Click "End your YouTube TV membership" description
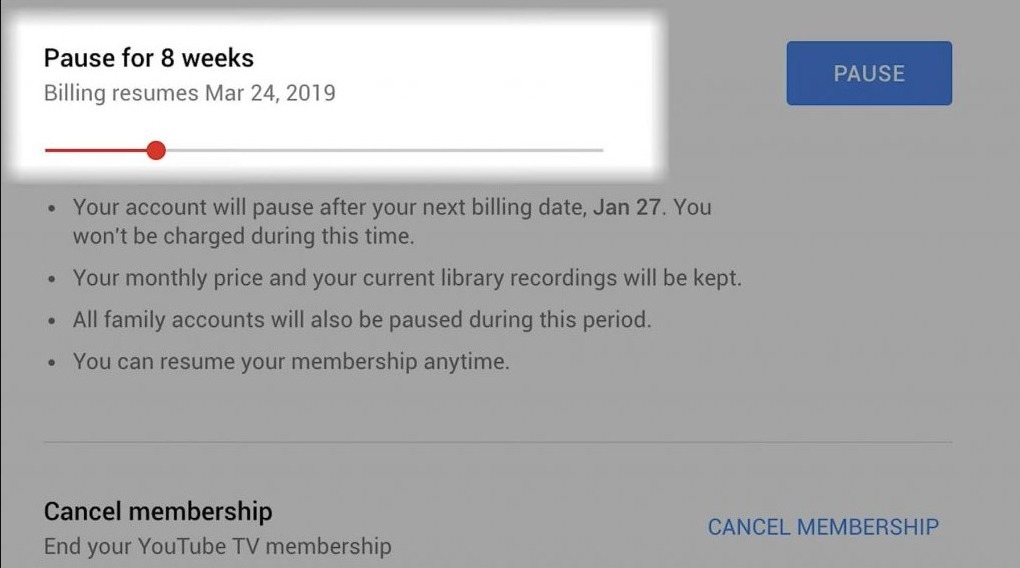1020x568 pixels. point(217,546)
